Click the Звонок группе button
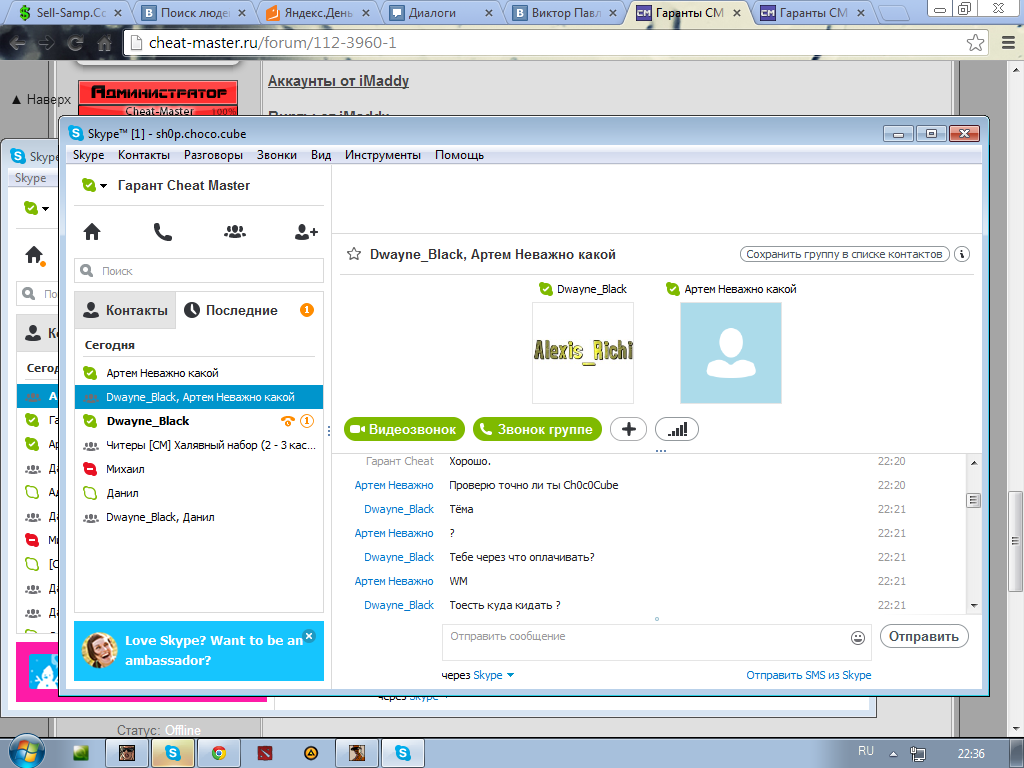The image size is (1024, 768). point(537,429)
